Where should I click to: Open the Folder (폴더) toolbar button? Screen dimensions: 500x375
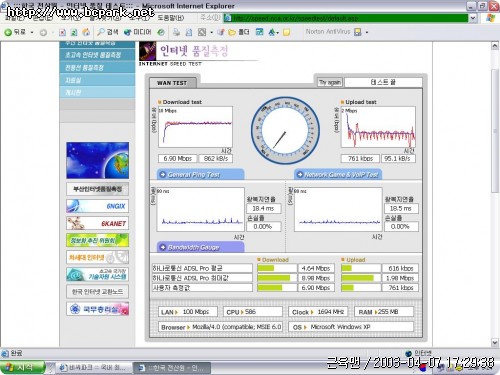point(239,32)
